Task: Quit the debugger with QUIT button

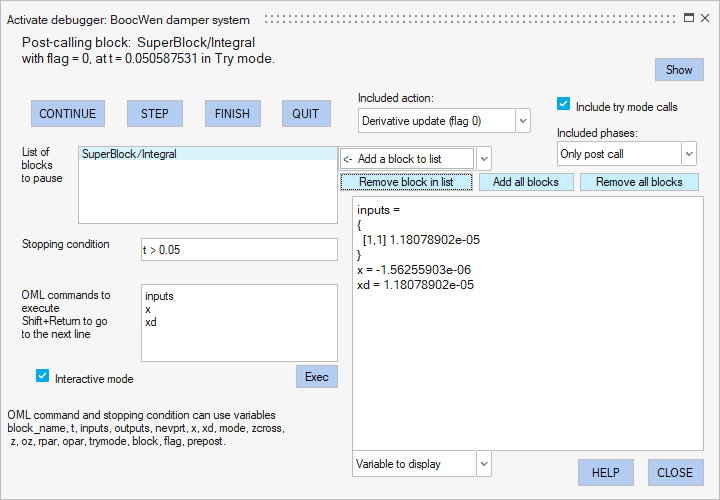Action: [x=305, y=113]
